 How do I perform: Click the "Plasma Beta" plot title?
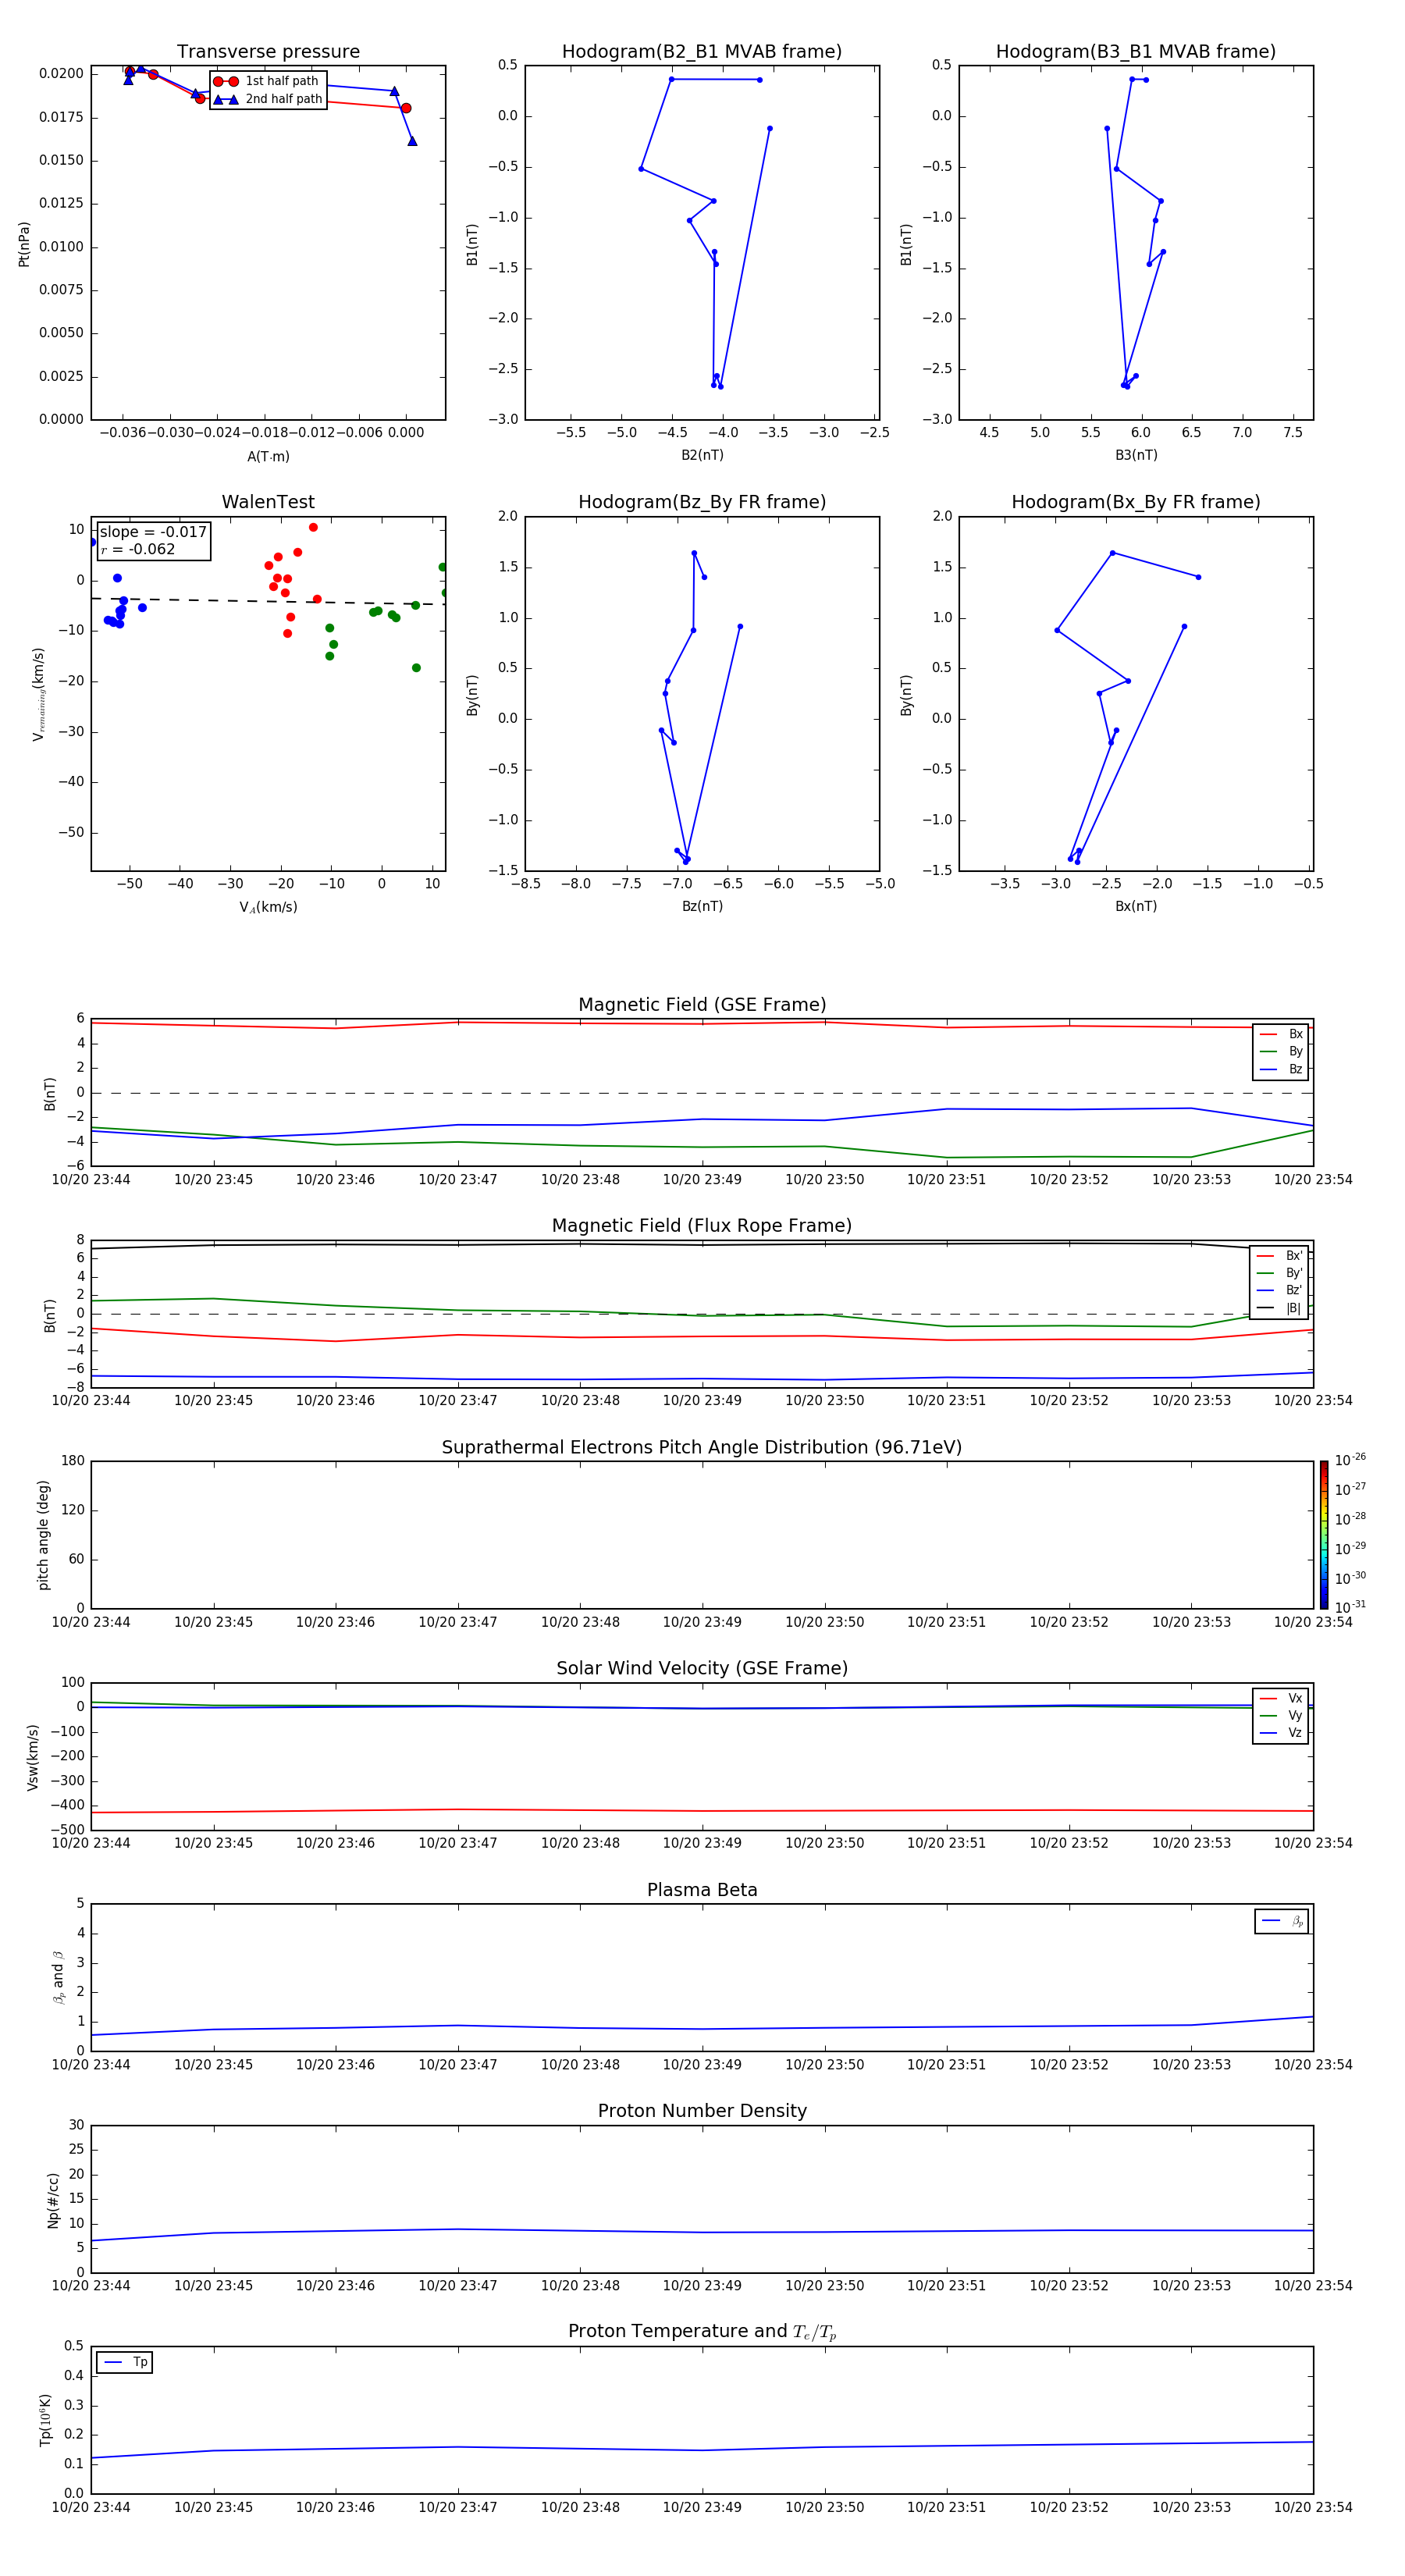coord(702,1890)
